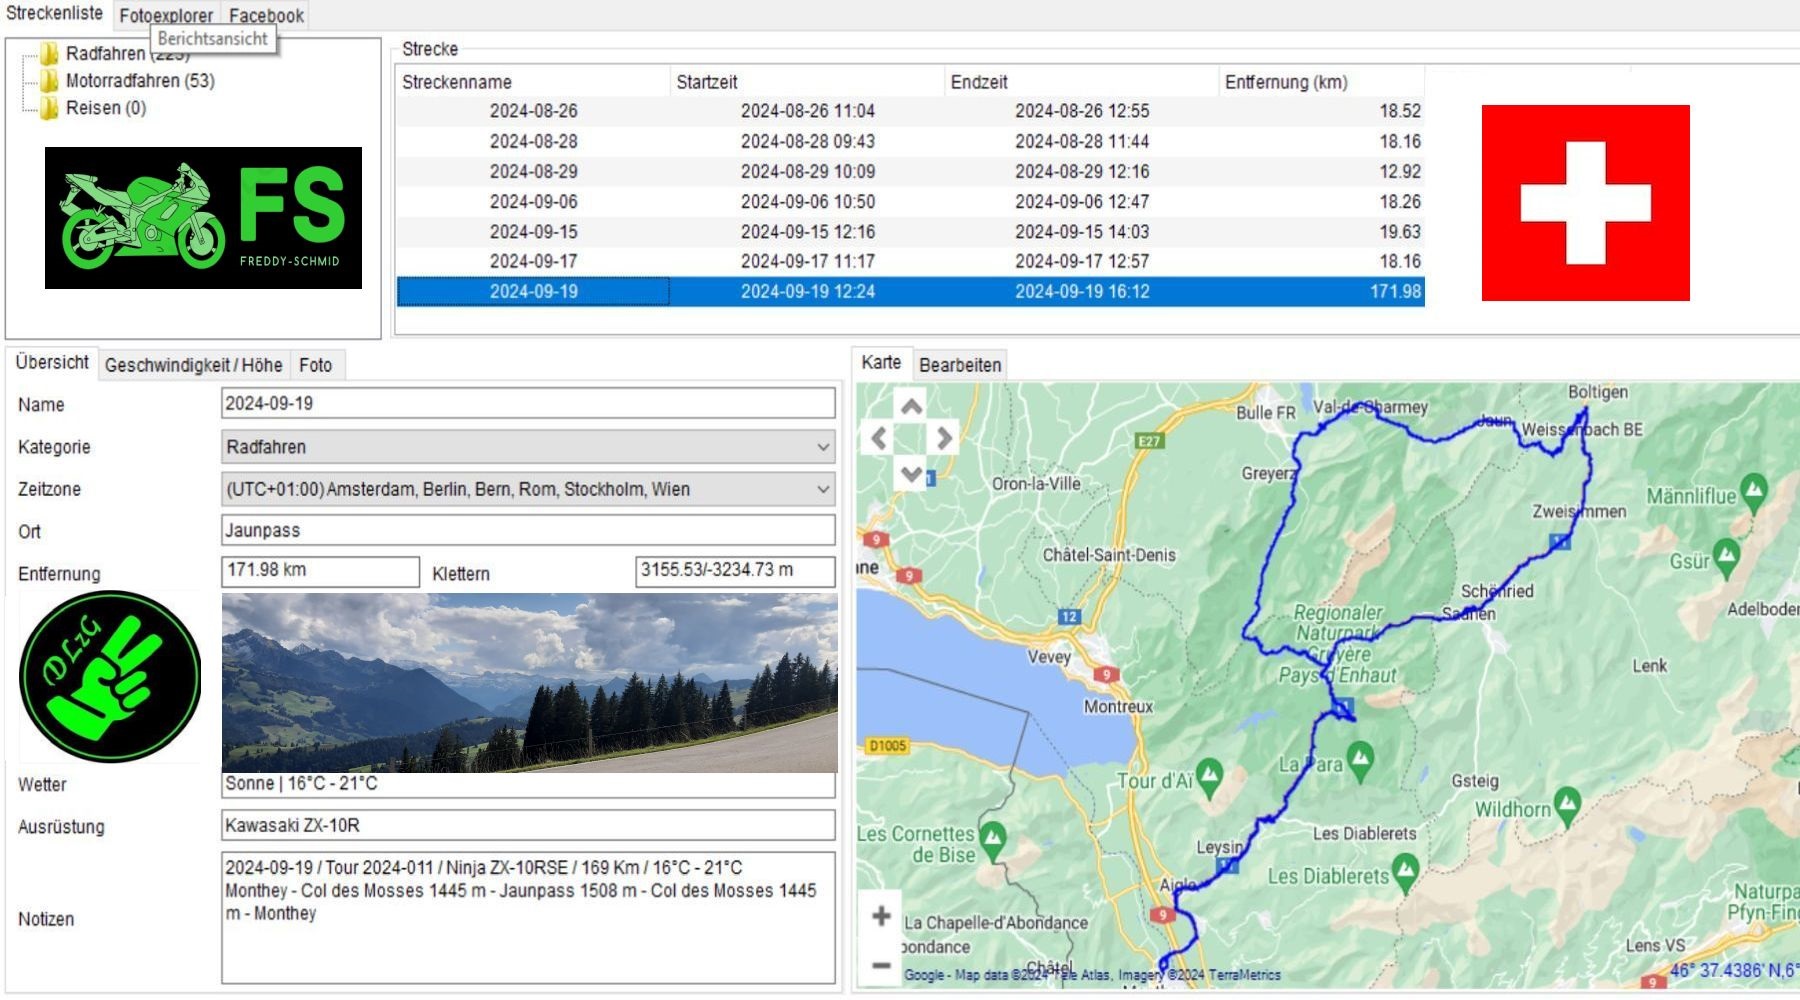1800x1000 pixels.
Task: Click the Ausrüstung field Kawasaki ZX-10R
Action: click(x=528, y=825)
